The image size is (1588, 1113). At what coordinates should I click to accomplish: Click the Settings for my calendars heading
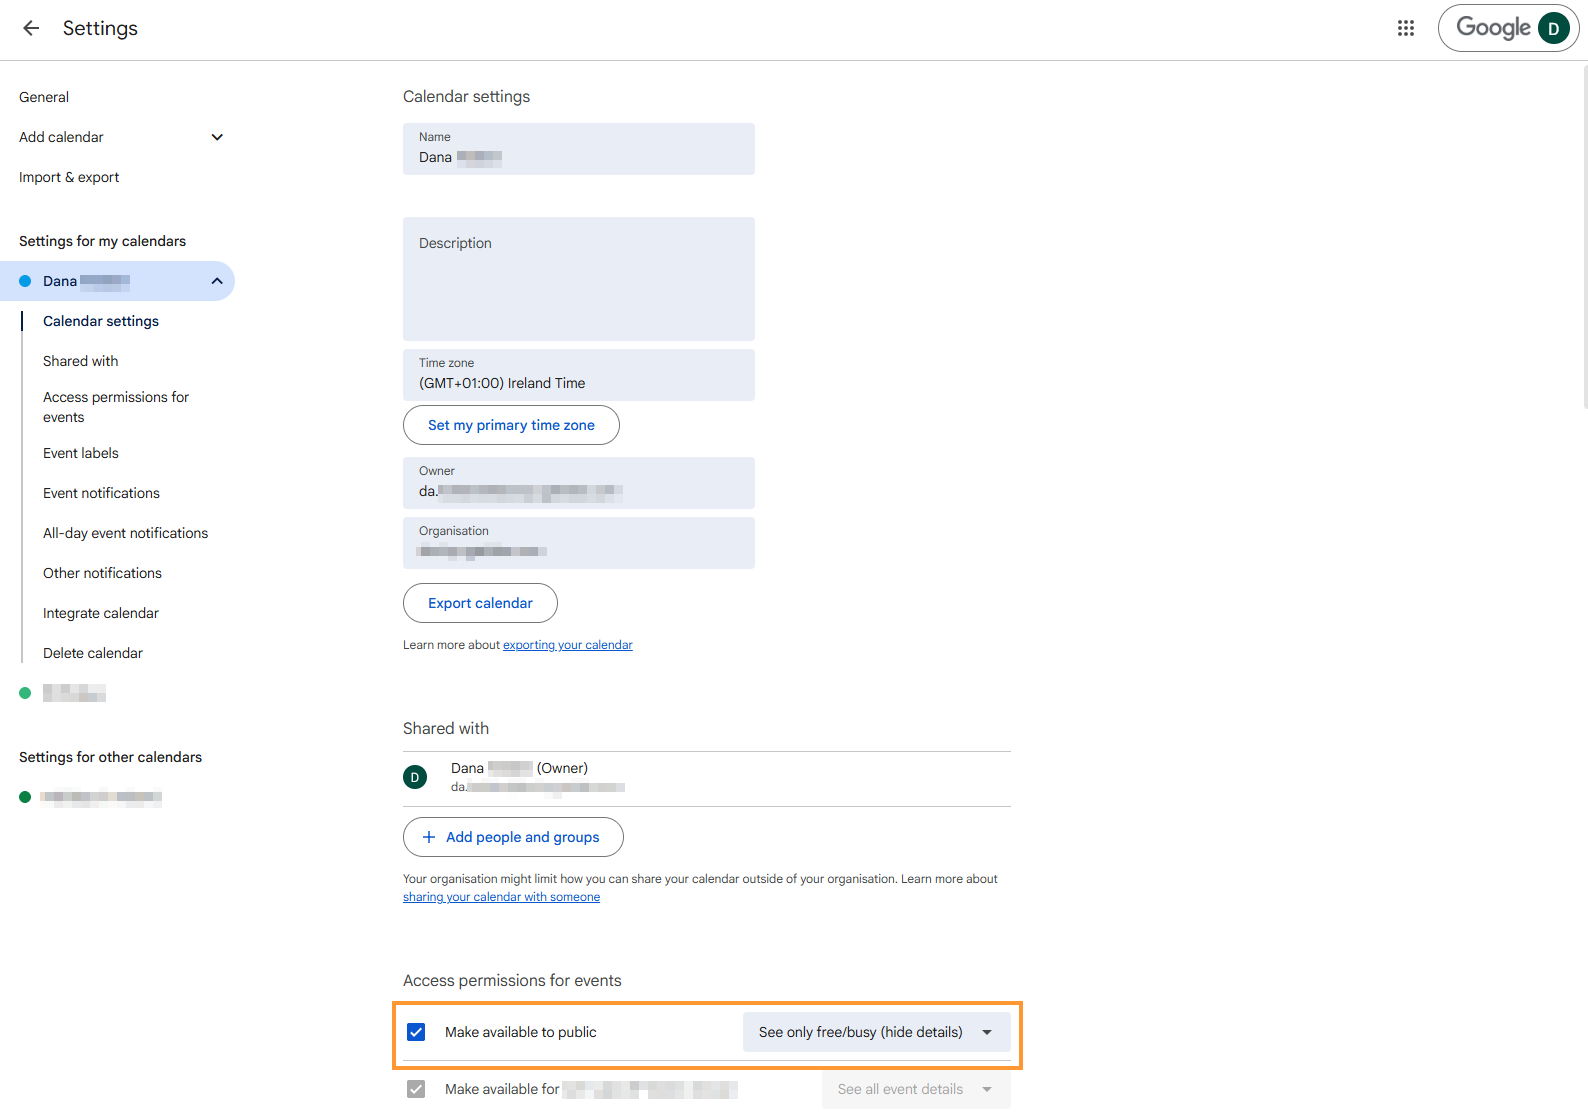(x=102, y=241)
